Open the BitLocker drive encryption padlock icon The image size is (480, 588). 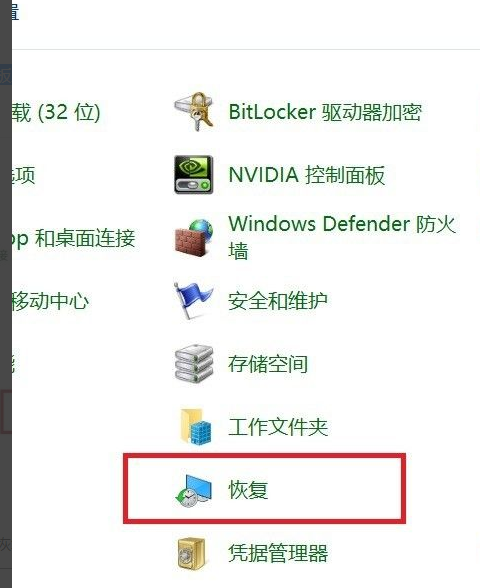coord(194,111)
